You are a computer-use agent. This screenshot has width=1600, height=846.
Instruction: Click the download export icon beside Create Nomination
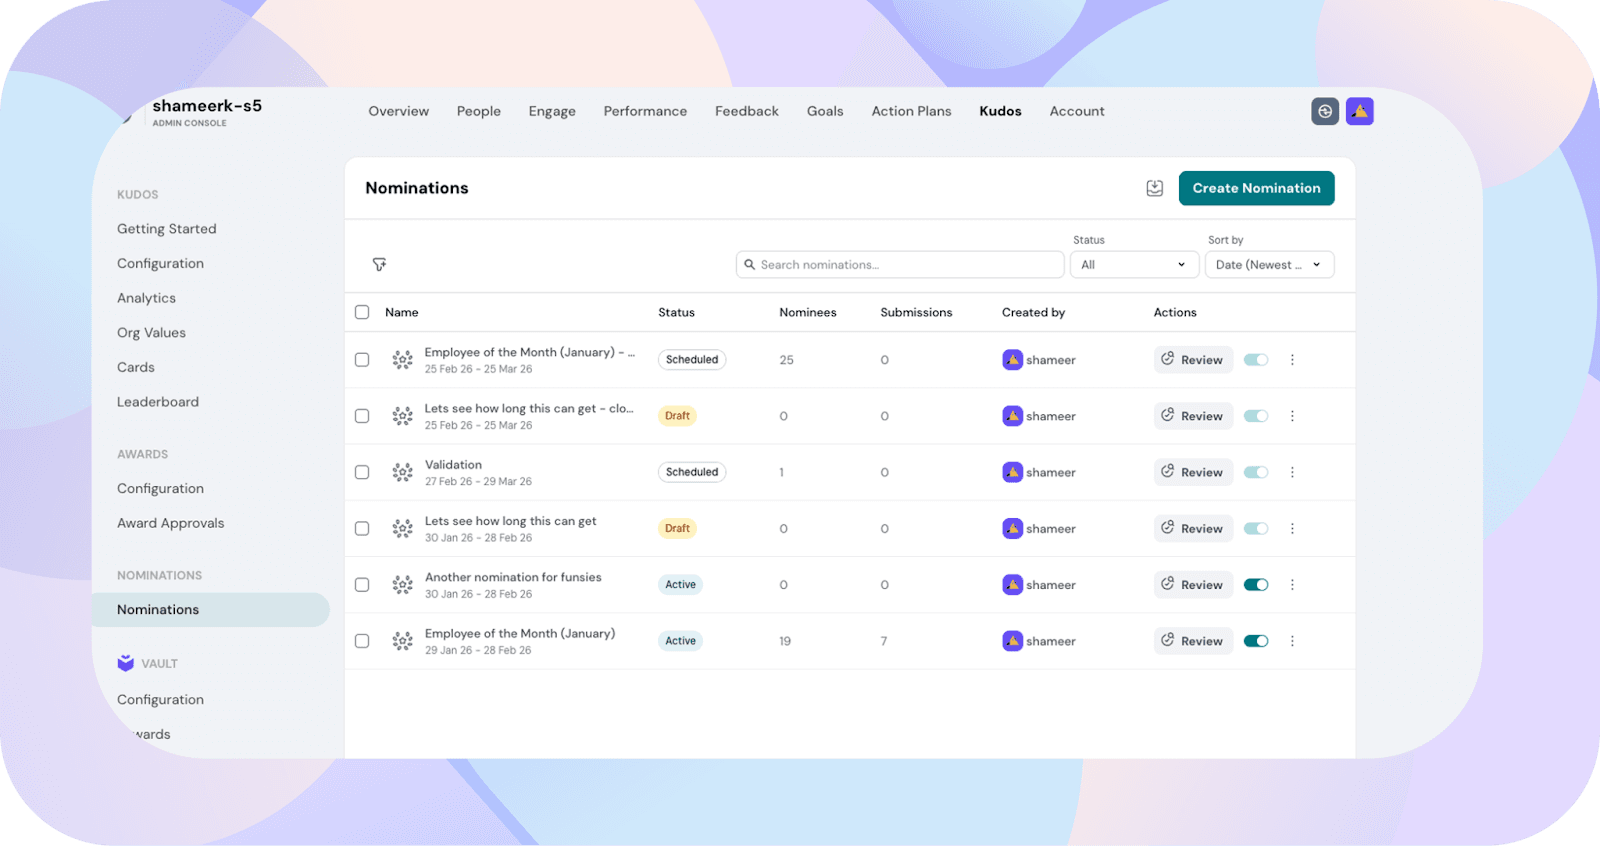[x=1154, y=188]
